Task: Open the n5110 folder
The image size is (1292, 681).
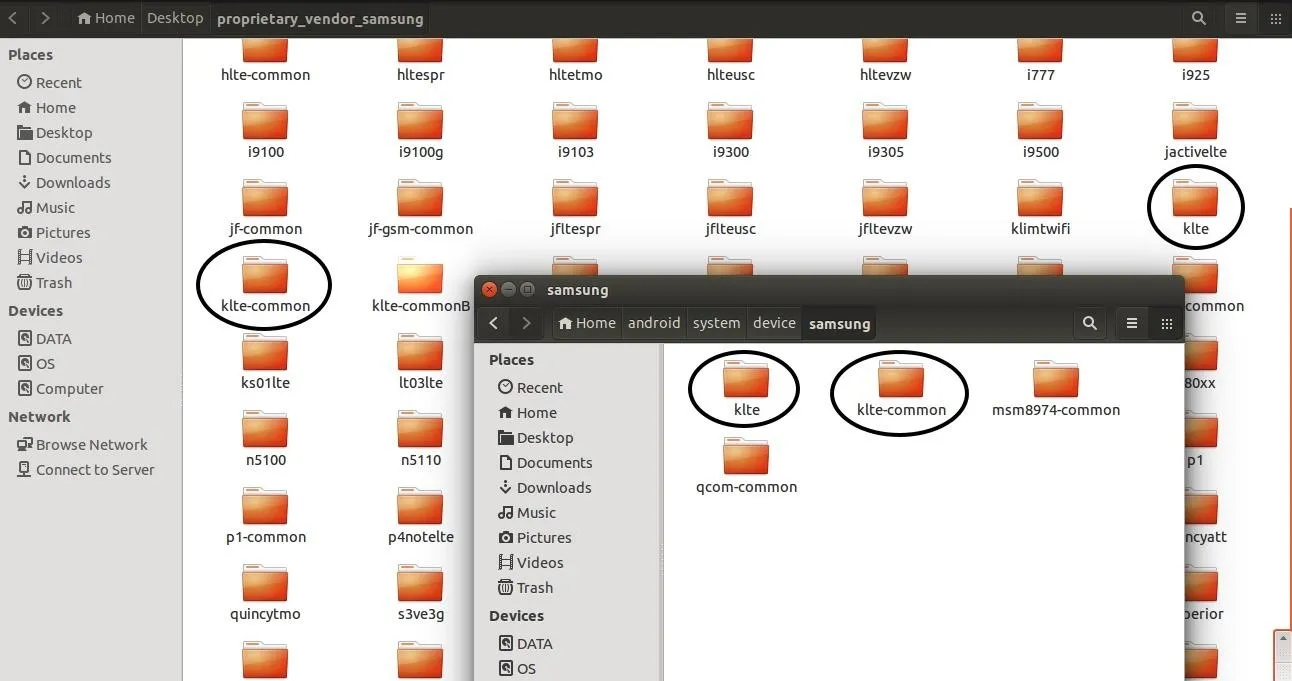Action: [x=420, y=439]
